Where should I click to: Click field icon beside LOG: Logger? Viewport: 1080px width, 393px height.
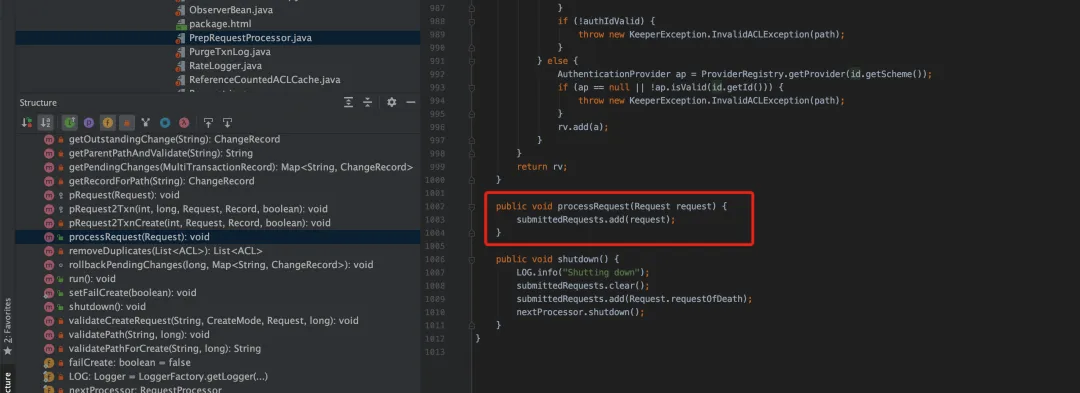49,376
